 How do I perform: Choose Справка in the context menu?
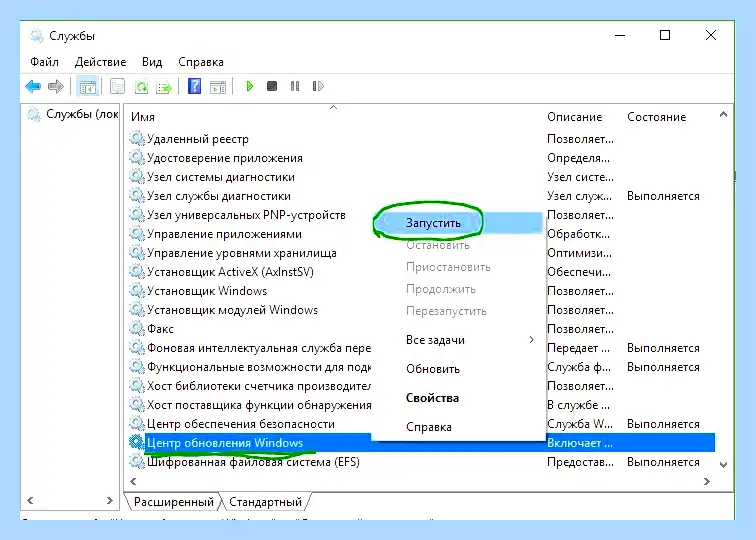click(x=458, y=427)
